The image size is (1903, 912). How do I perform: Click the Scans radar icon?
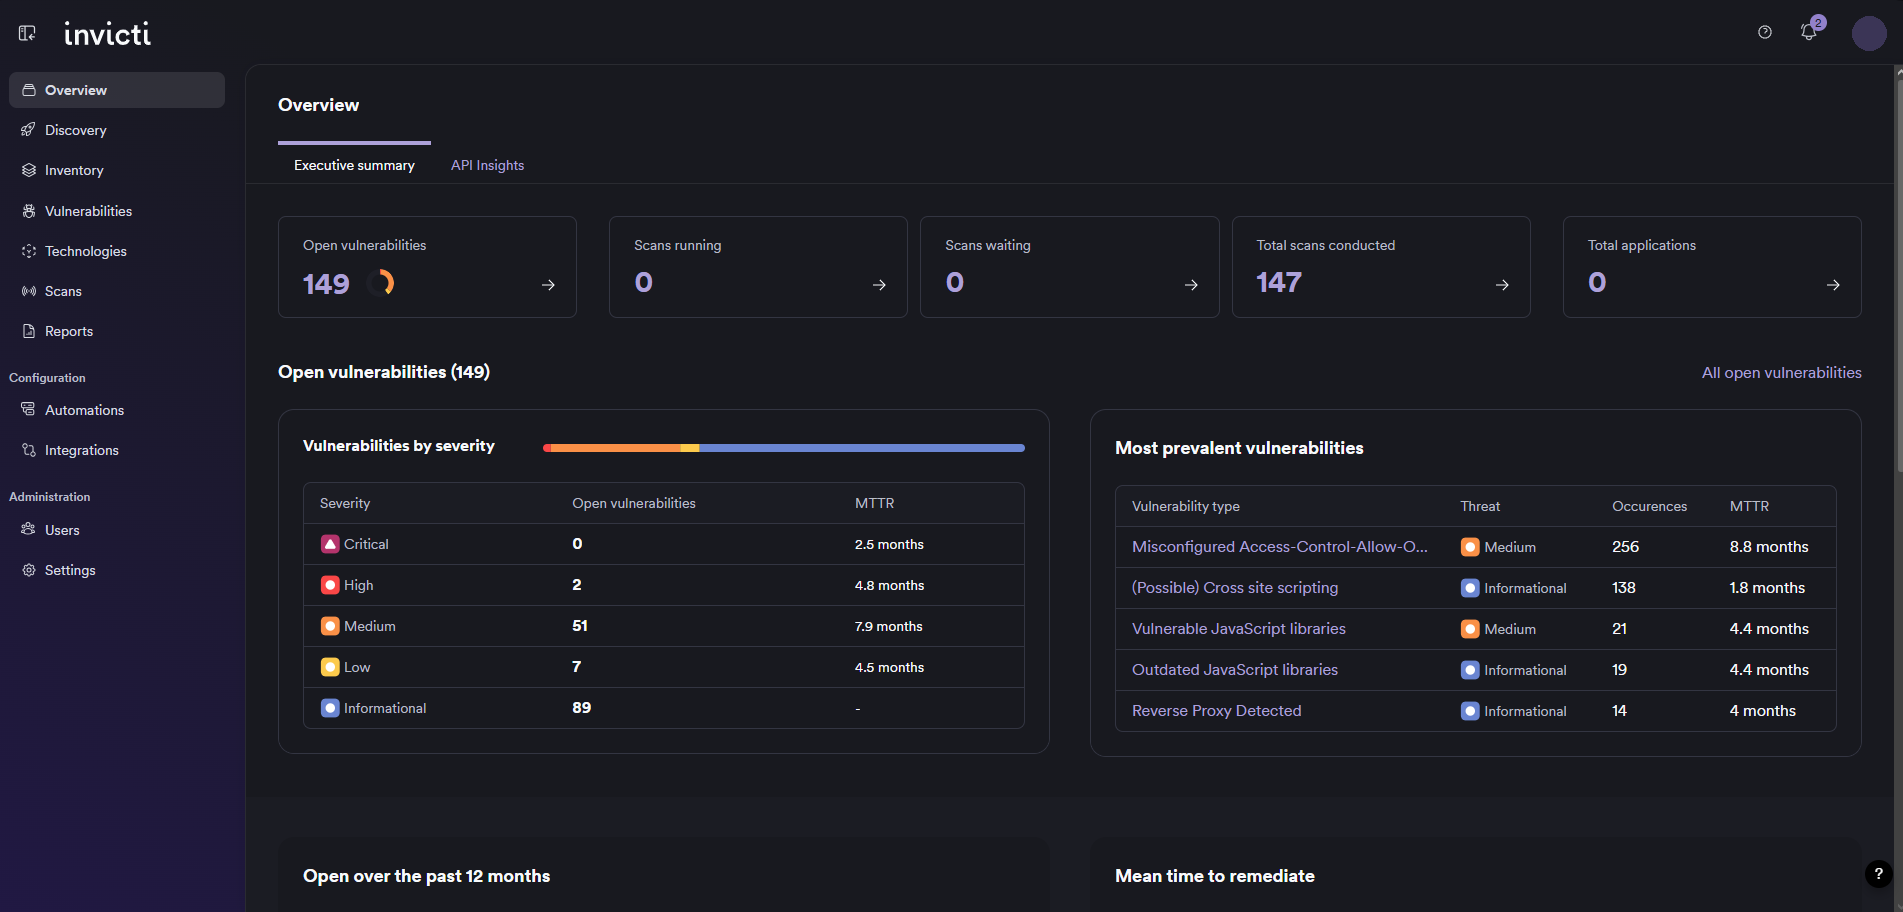(29, 291)
